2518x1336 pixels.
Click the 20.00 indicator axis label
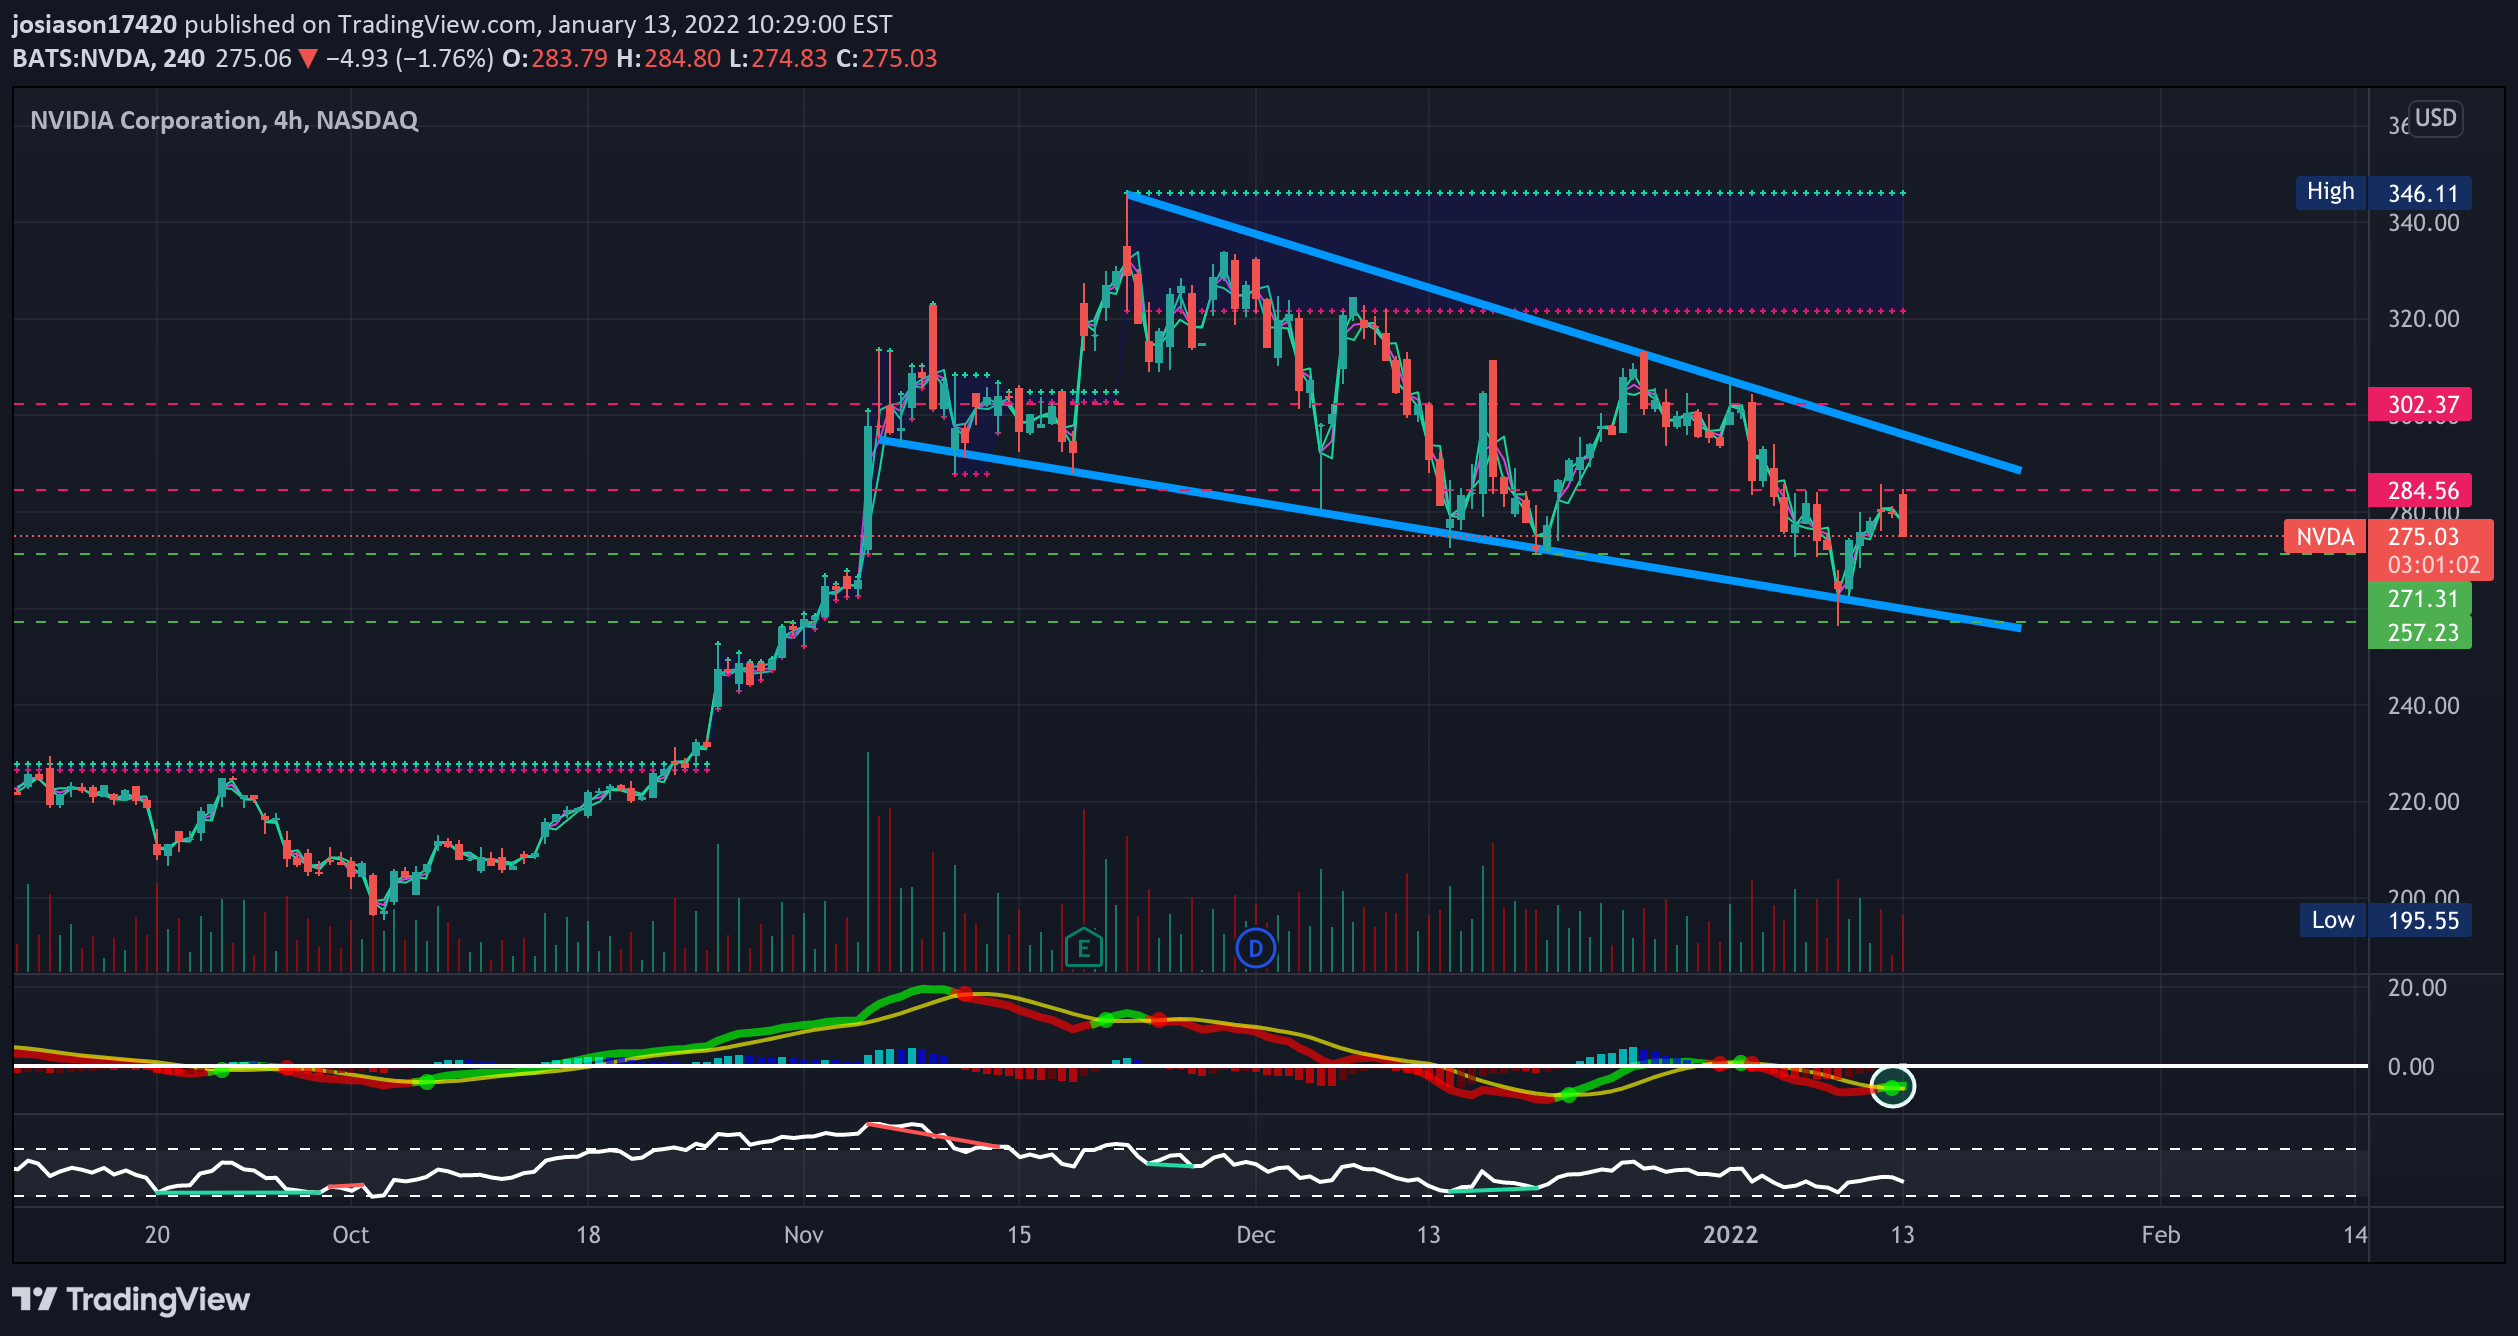(x=2417, y=988)
